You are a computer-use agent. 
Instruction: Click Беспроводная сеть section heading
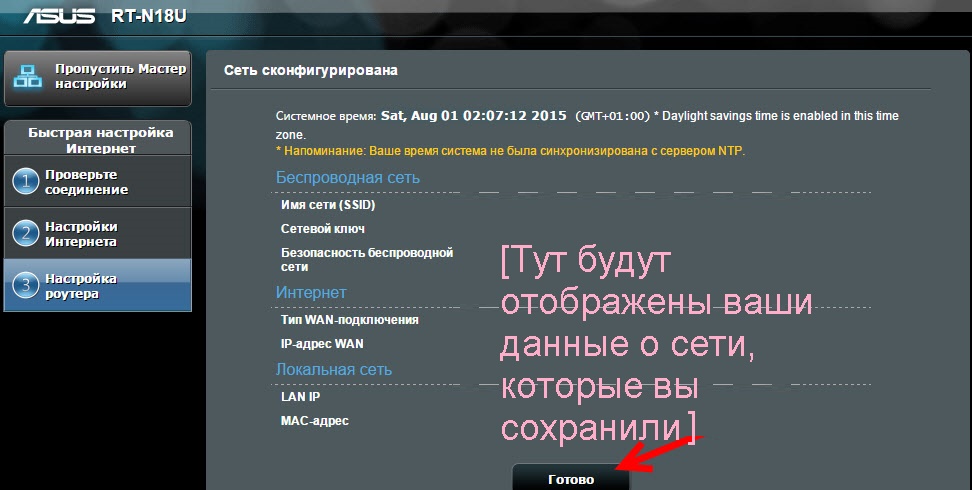point(348,177)
